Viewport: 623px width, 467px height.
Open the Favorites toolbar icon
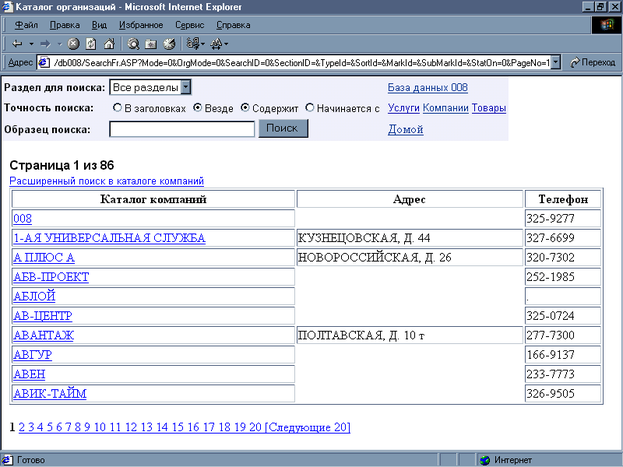tap(150, 44)
